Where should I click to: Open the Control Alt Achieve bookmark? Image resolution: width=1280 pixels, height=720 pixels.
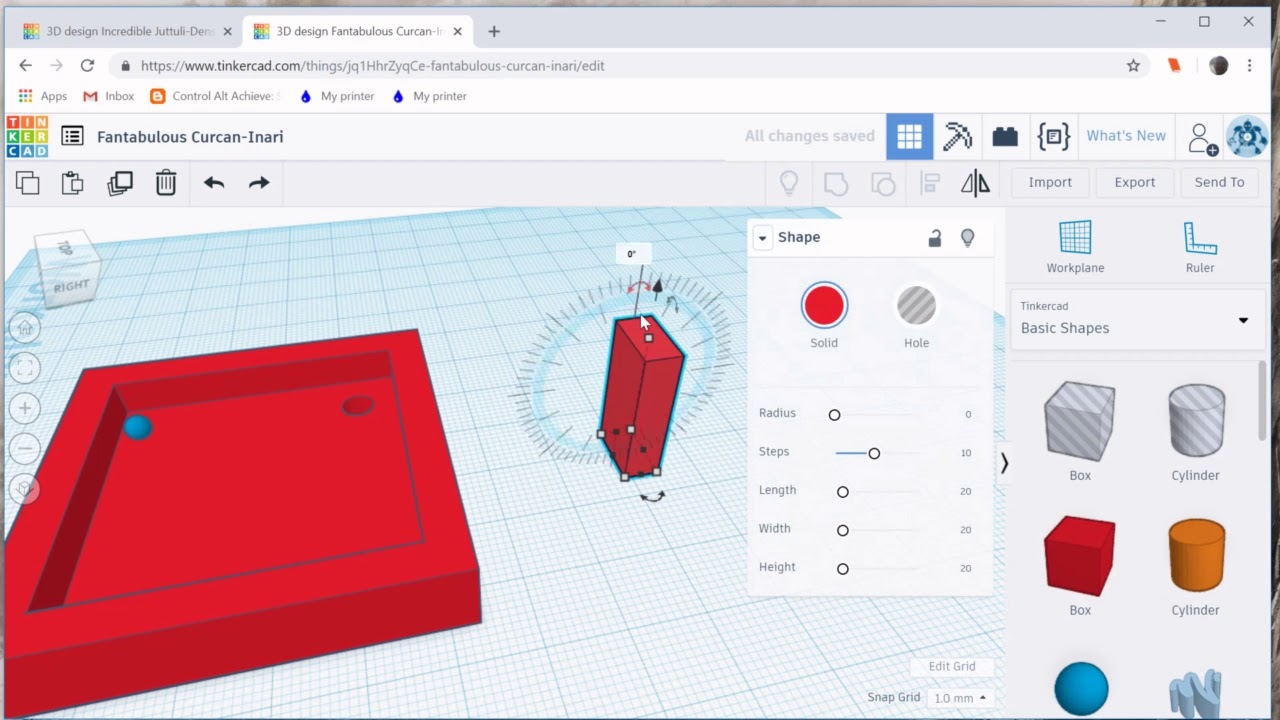point(216,96)
